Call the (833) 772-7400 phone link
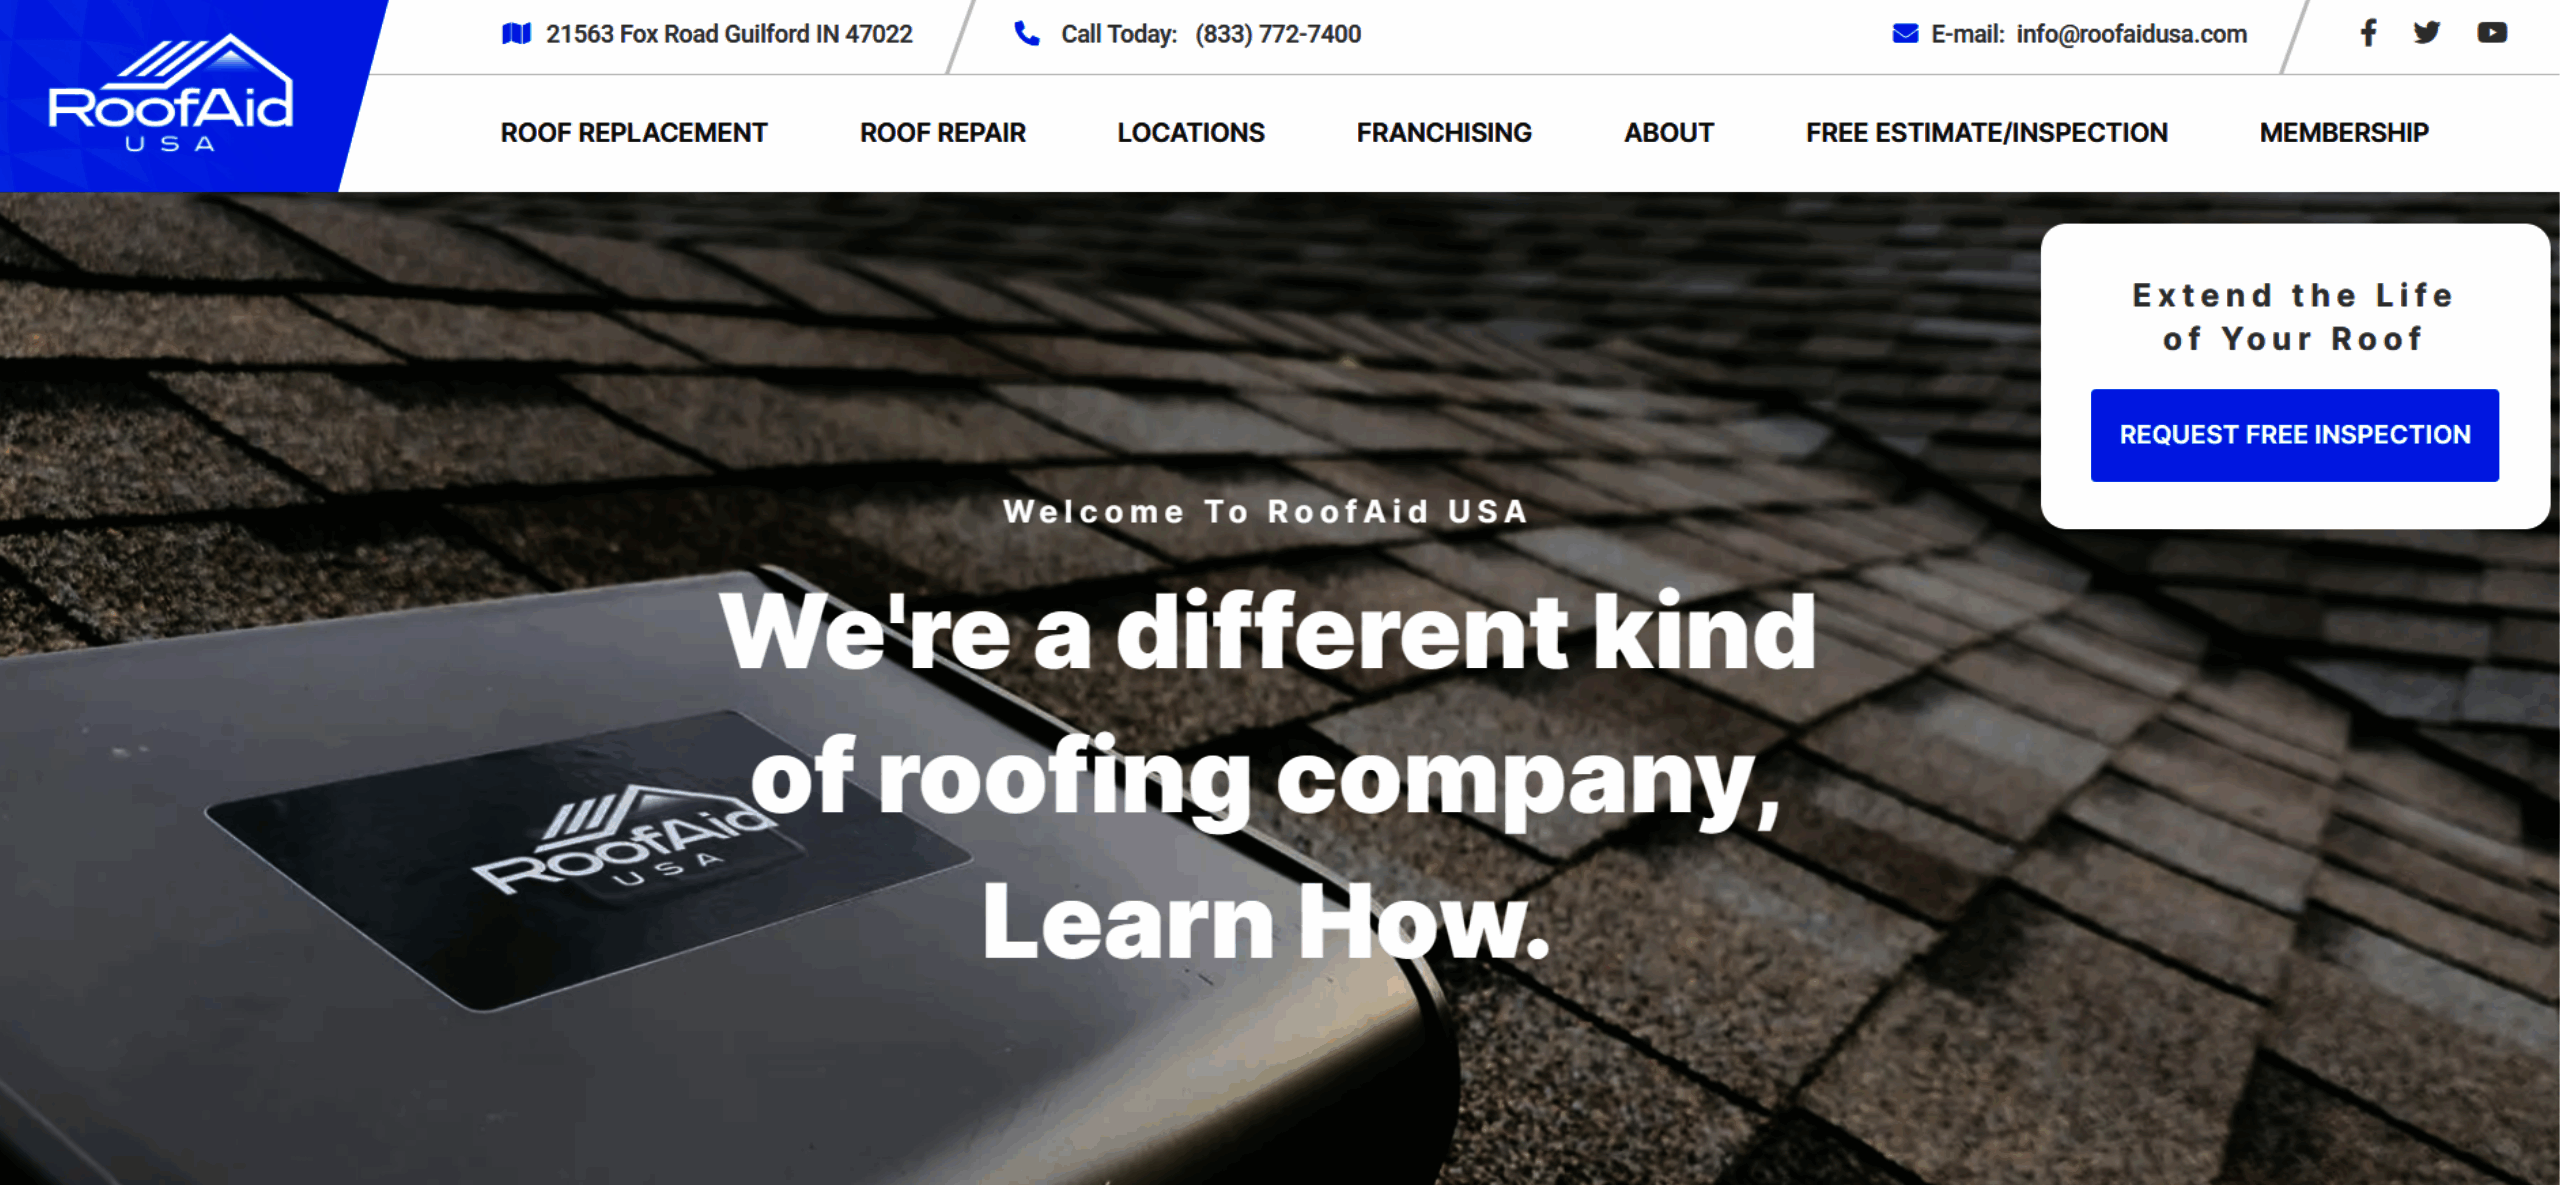Viewport: 2560px width, 1185px height. (x=1278, y=34)
